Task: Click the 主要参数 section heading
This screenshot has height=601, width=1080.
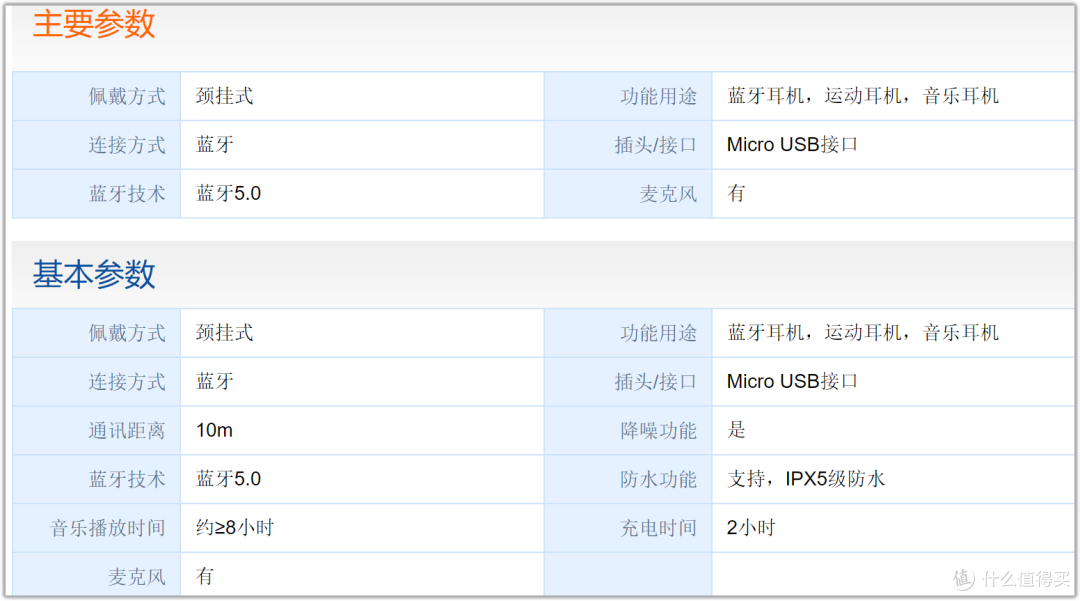Action: click(x=94, y=24)
